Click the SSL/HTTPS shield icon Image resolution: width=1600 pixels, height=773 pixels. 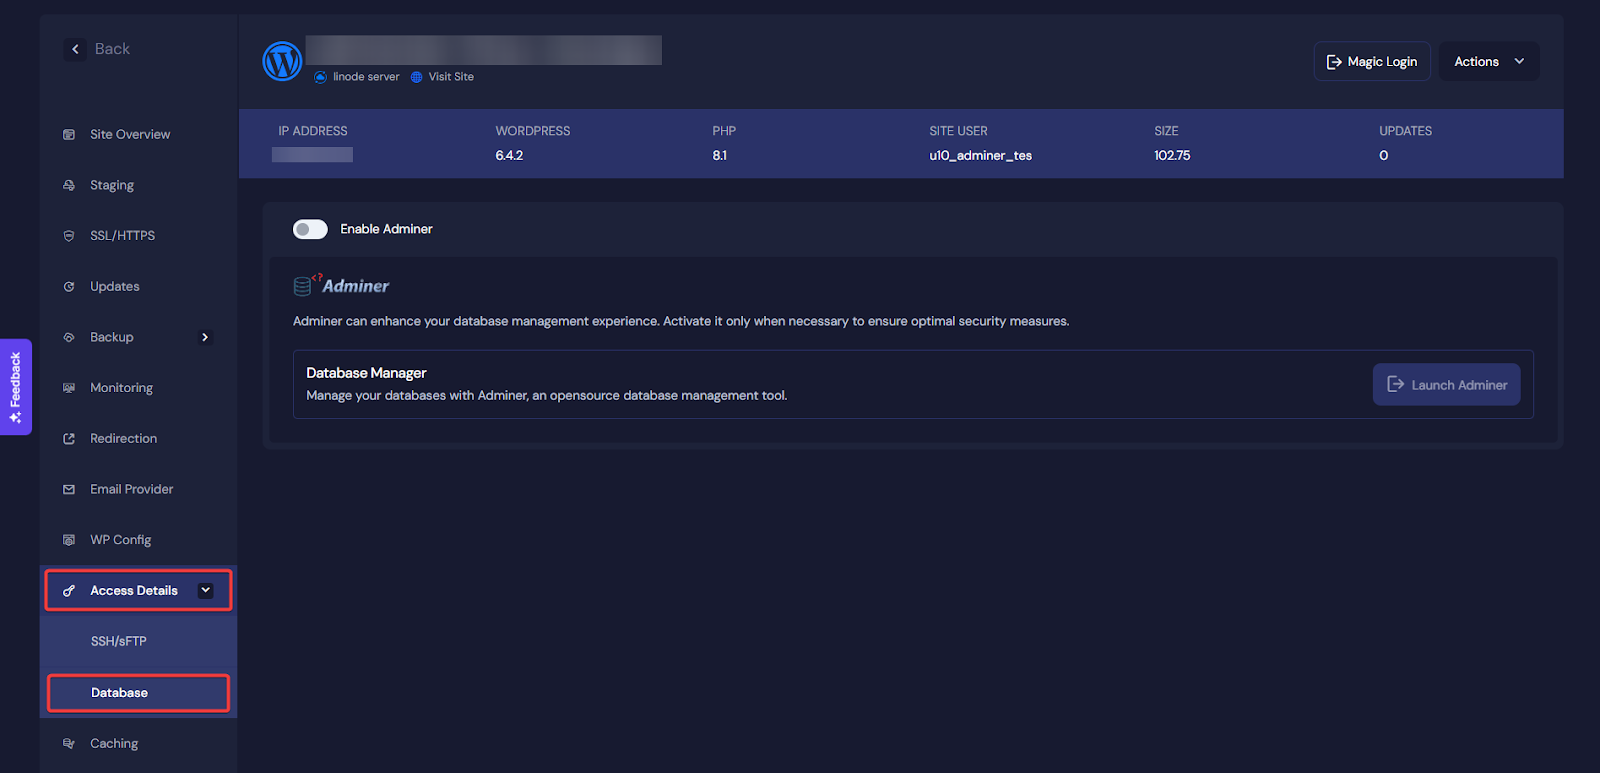[69, 236]
